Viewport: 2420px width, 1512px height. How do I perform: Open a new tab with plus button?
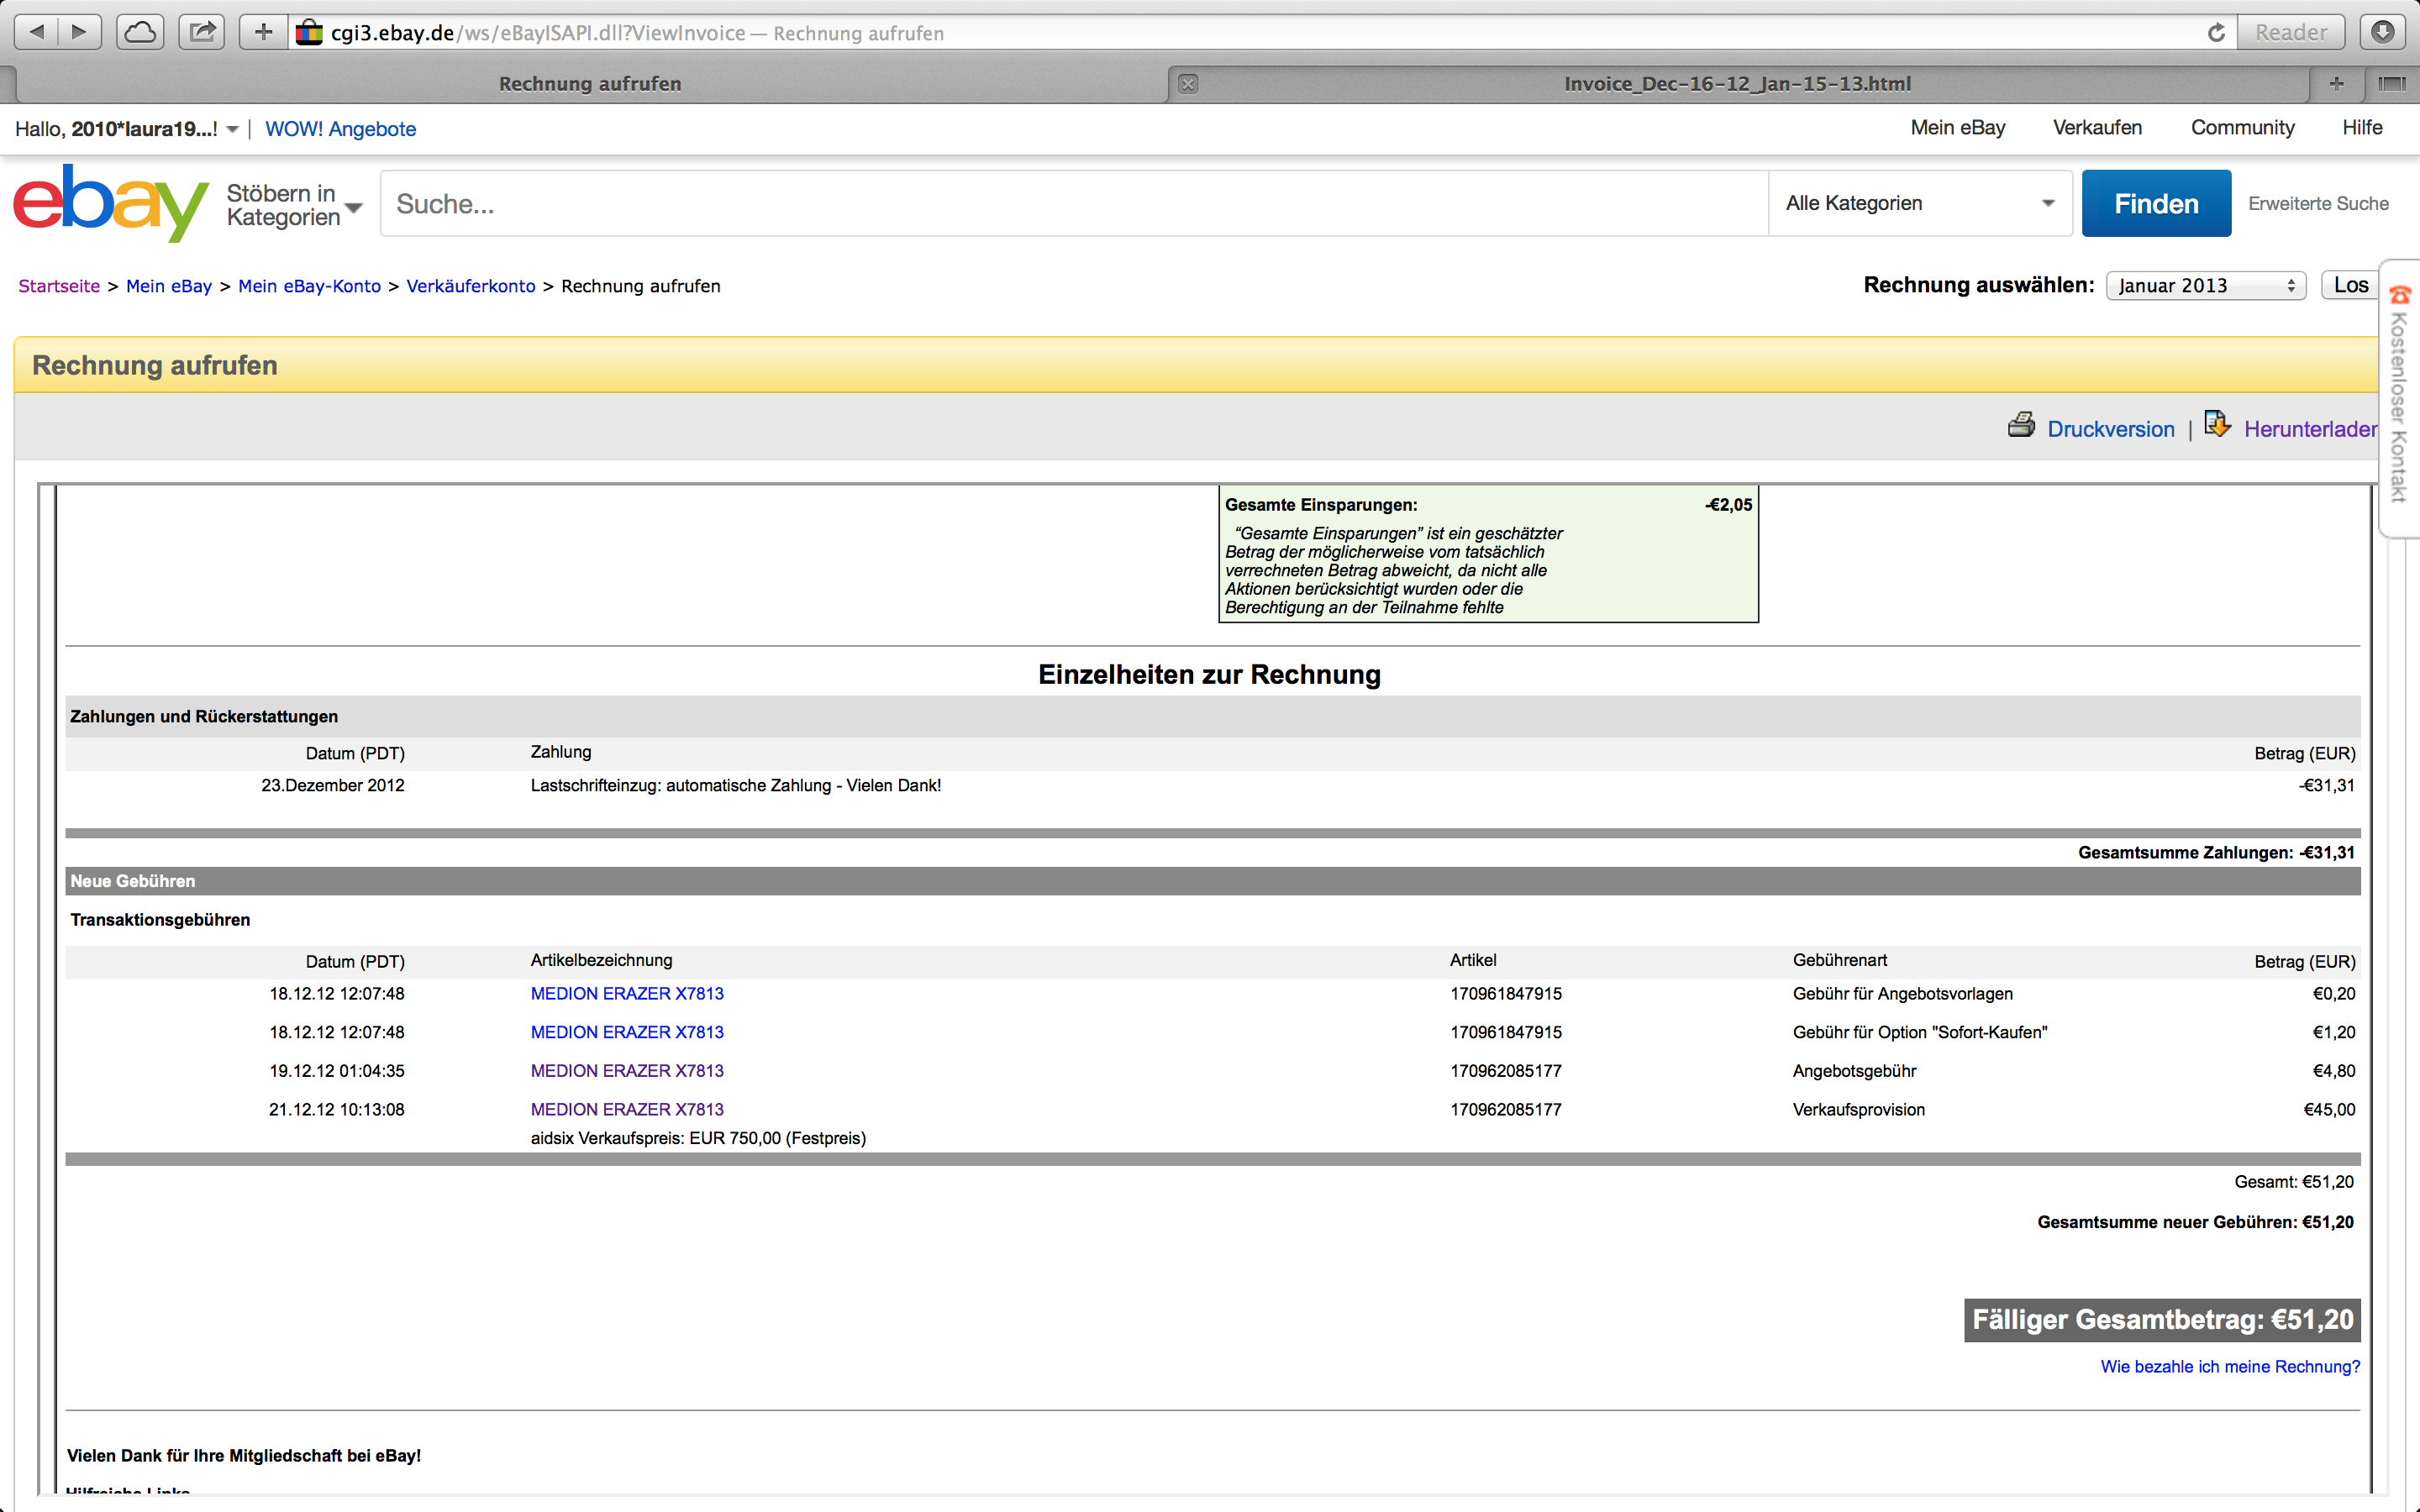pyautogui.click(x=2337, y=84)
